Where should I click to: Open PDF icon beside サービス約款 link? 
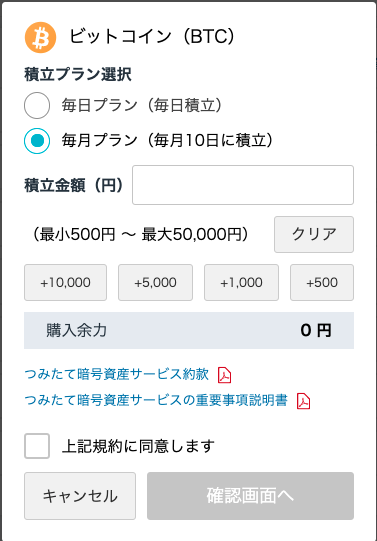pyautogui.click(x=224, y=375)
